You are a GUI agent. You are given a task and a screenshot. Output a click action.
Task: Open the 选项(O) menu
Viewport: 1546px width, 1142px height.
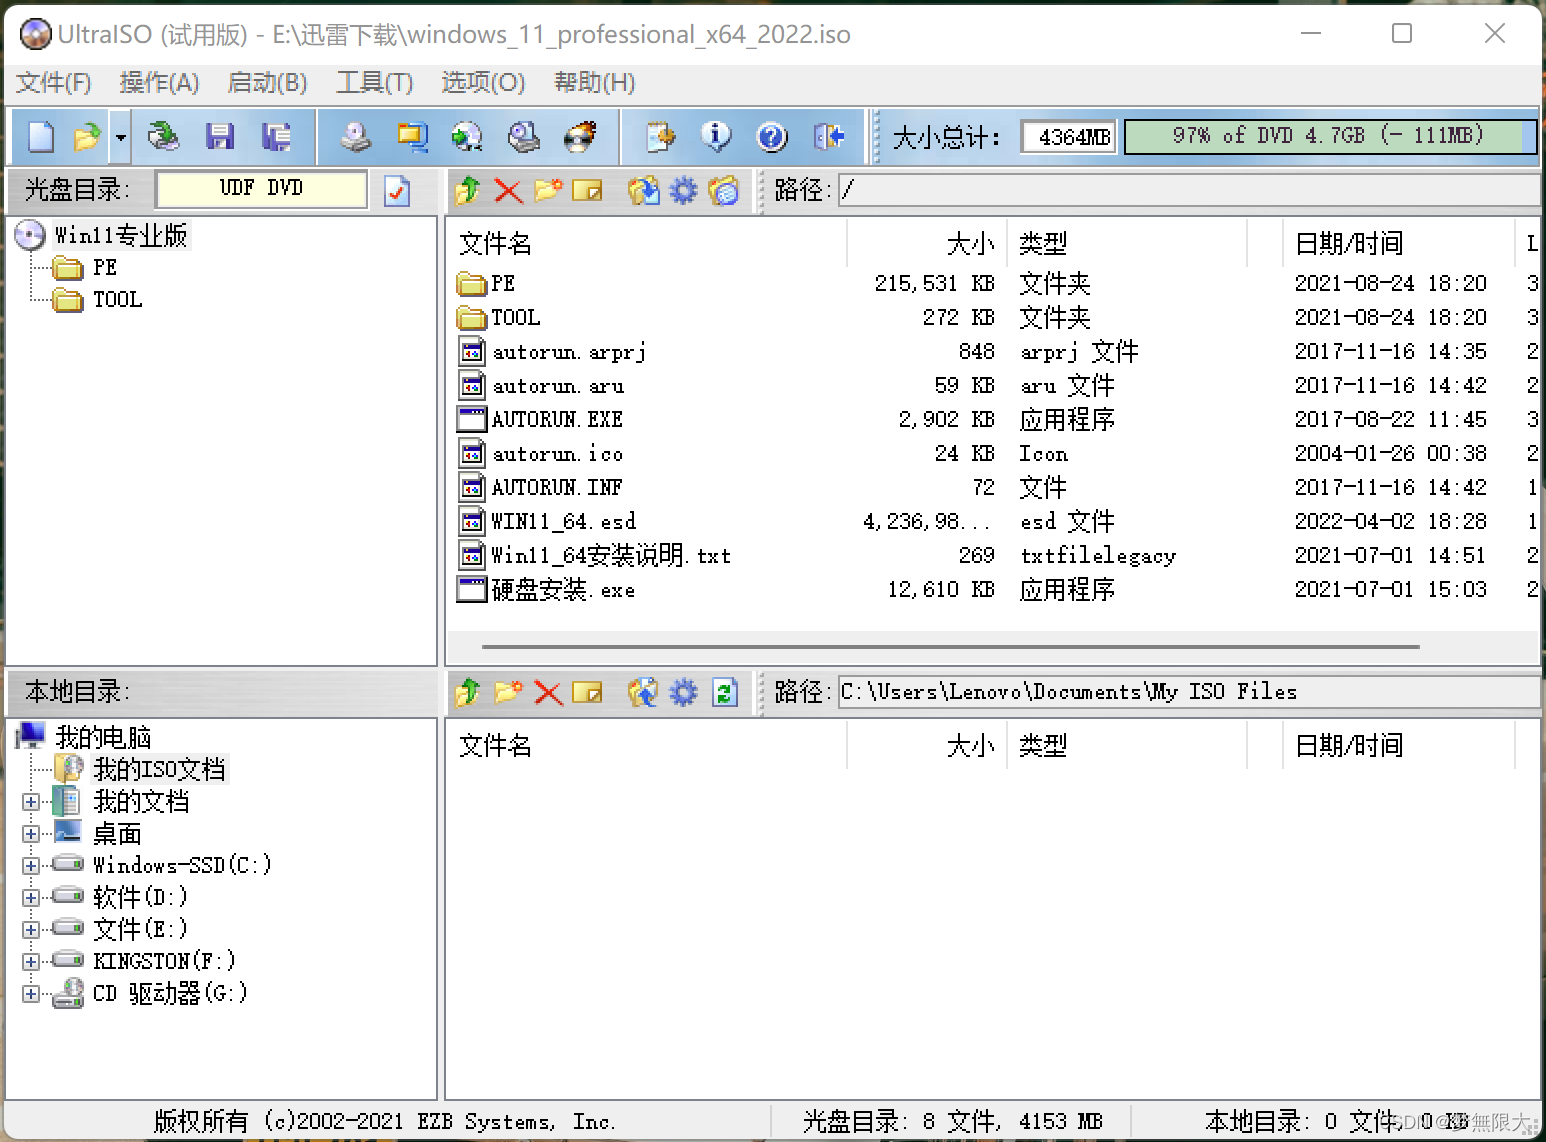pyautogui.click(x=483, y=83)
